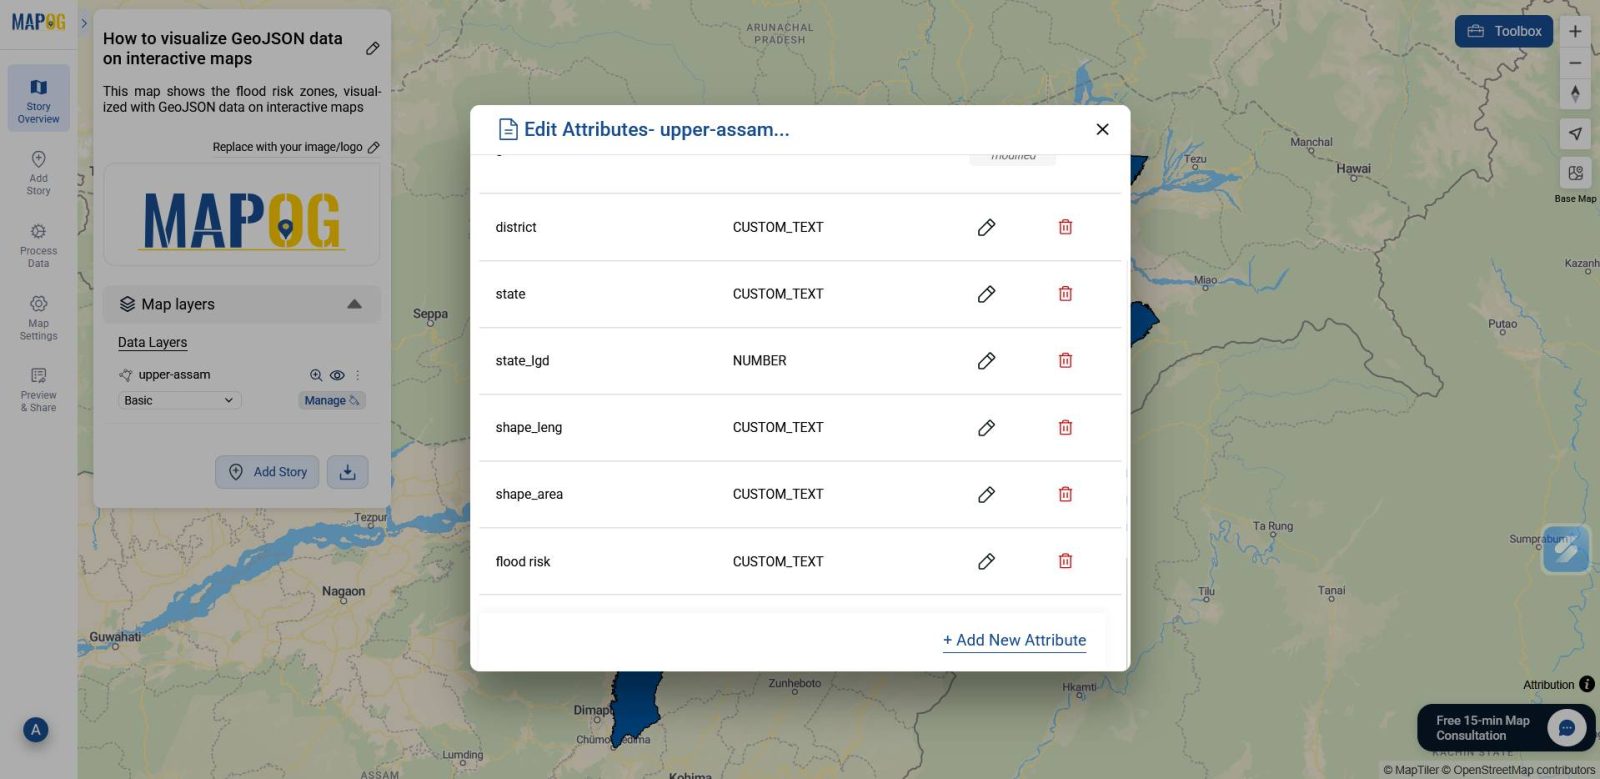Open the Attribution info icon

pyautogui.click(x=1587, y=685)
